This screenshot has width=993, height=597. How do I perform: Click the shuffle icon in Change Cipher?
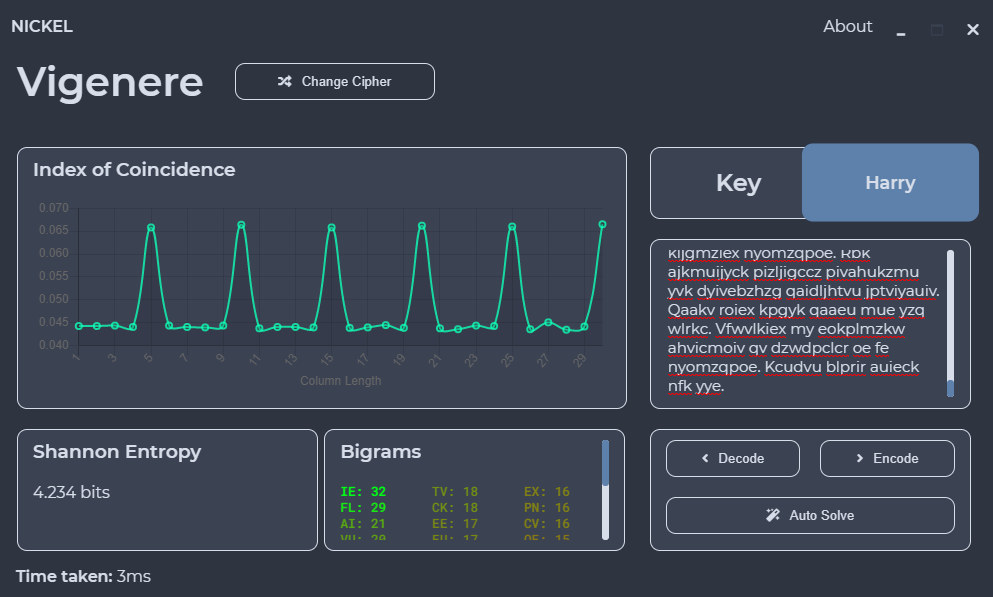[284, 82]
